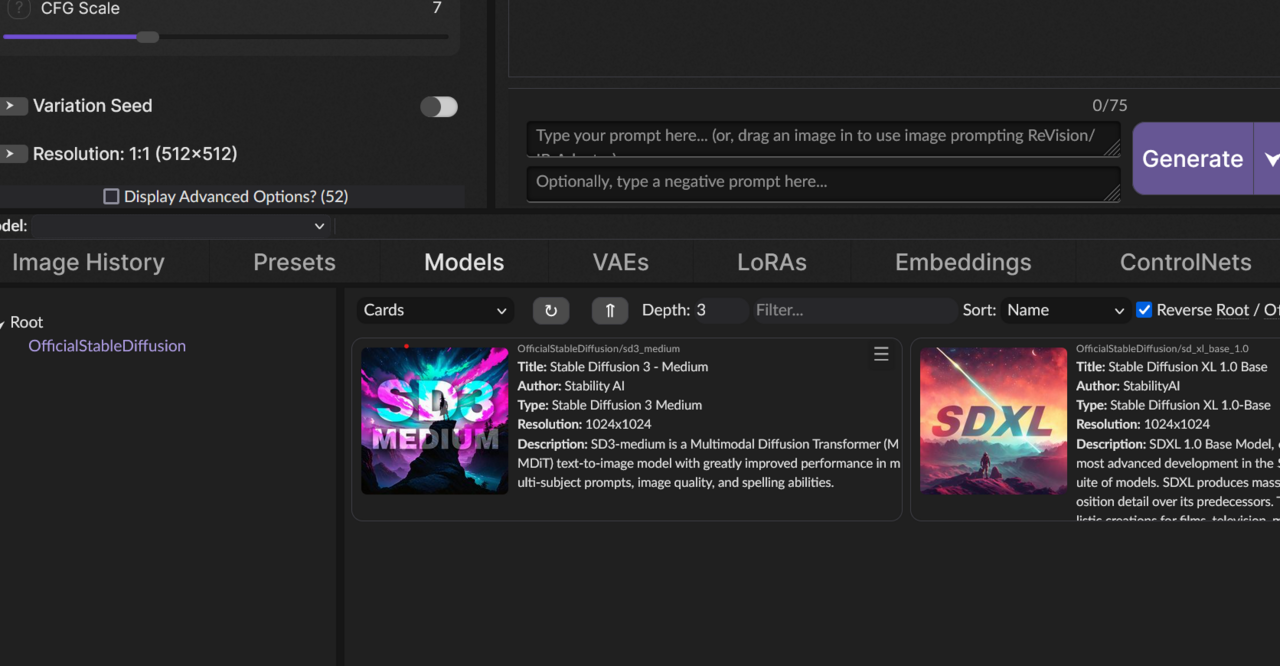Toggle the Variation Seed switch
1280x666 pixels.
point(439,107)
